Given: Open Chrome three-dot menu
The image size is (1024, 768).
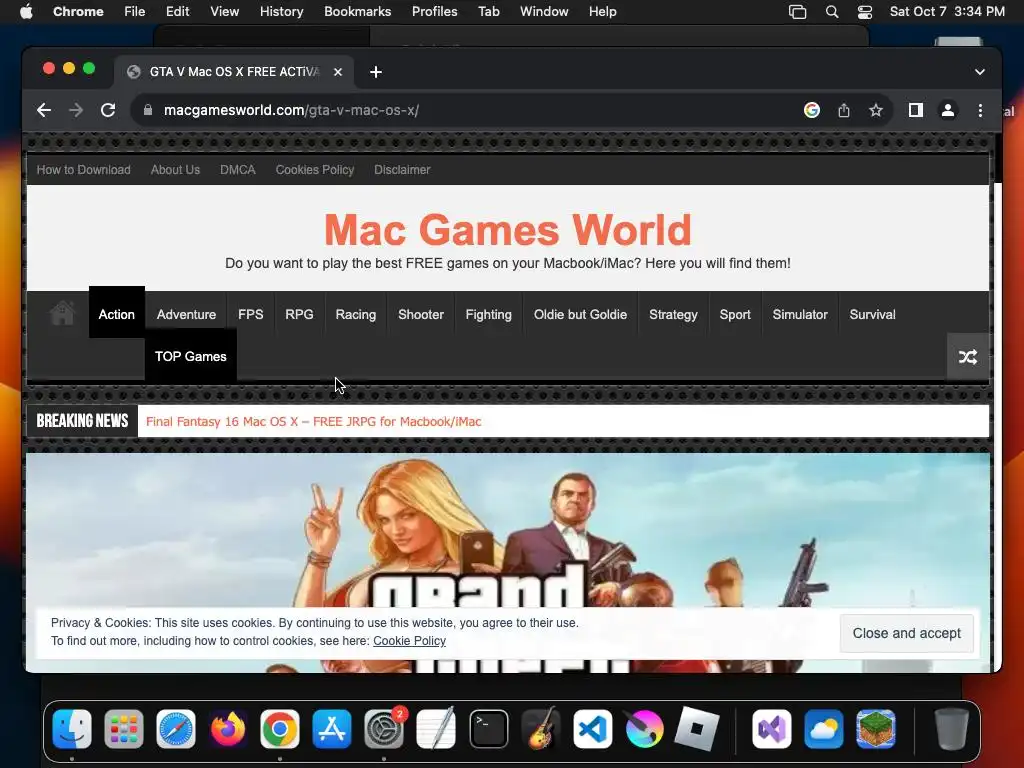Looking at the screenshot, I should (x=980, y=110).
